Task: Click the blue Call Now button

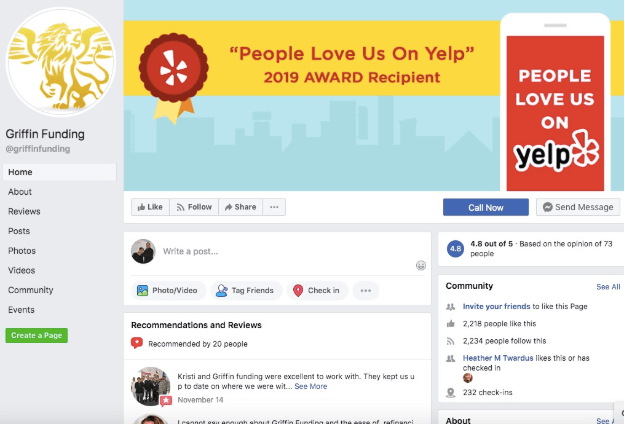Action: click(486, 207)
